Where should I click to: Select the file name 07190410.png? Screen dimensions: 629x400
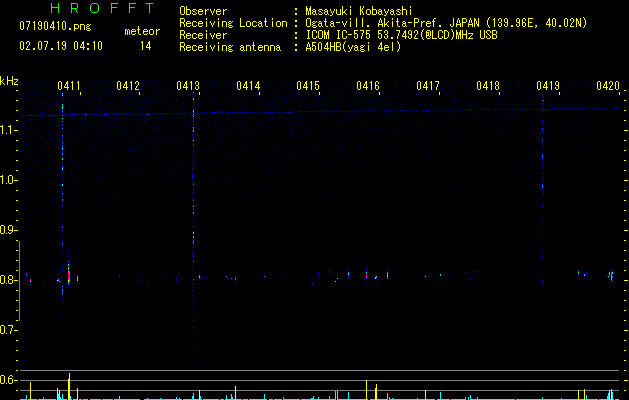tap(55, 26)
